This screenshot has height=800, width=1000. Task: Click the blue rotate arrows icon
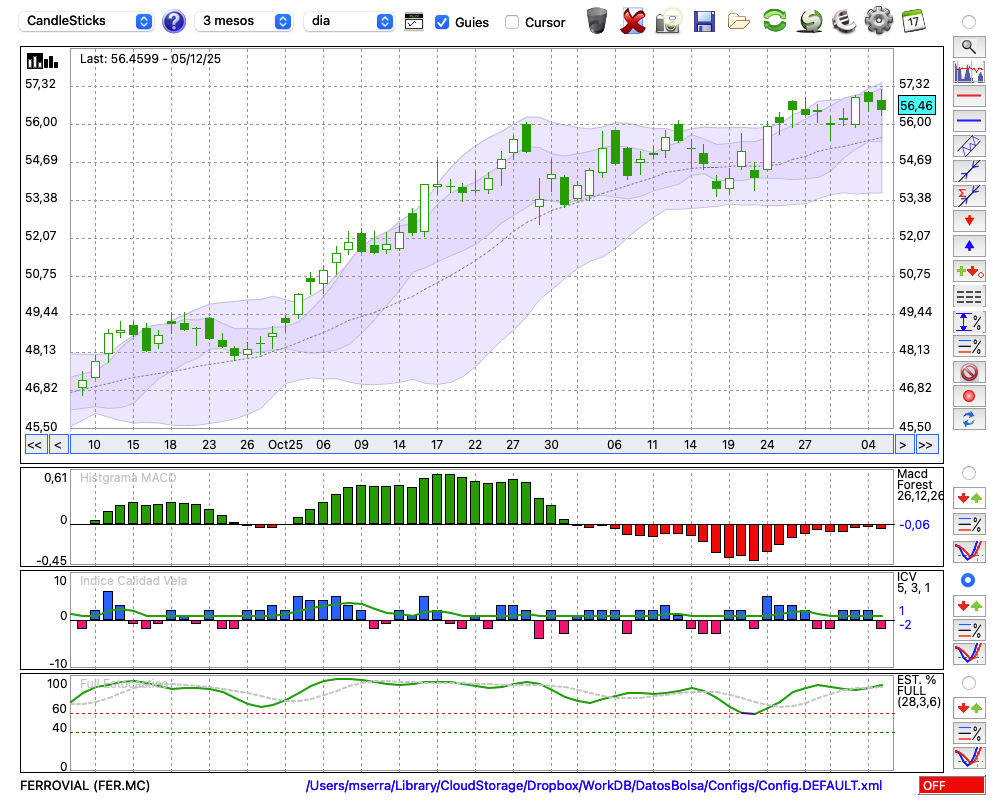click(969, 420)
